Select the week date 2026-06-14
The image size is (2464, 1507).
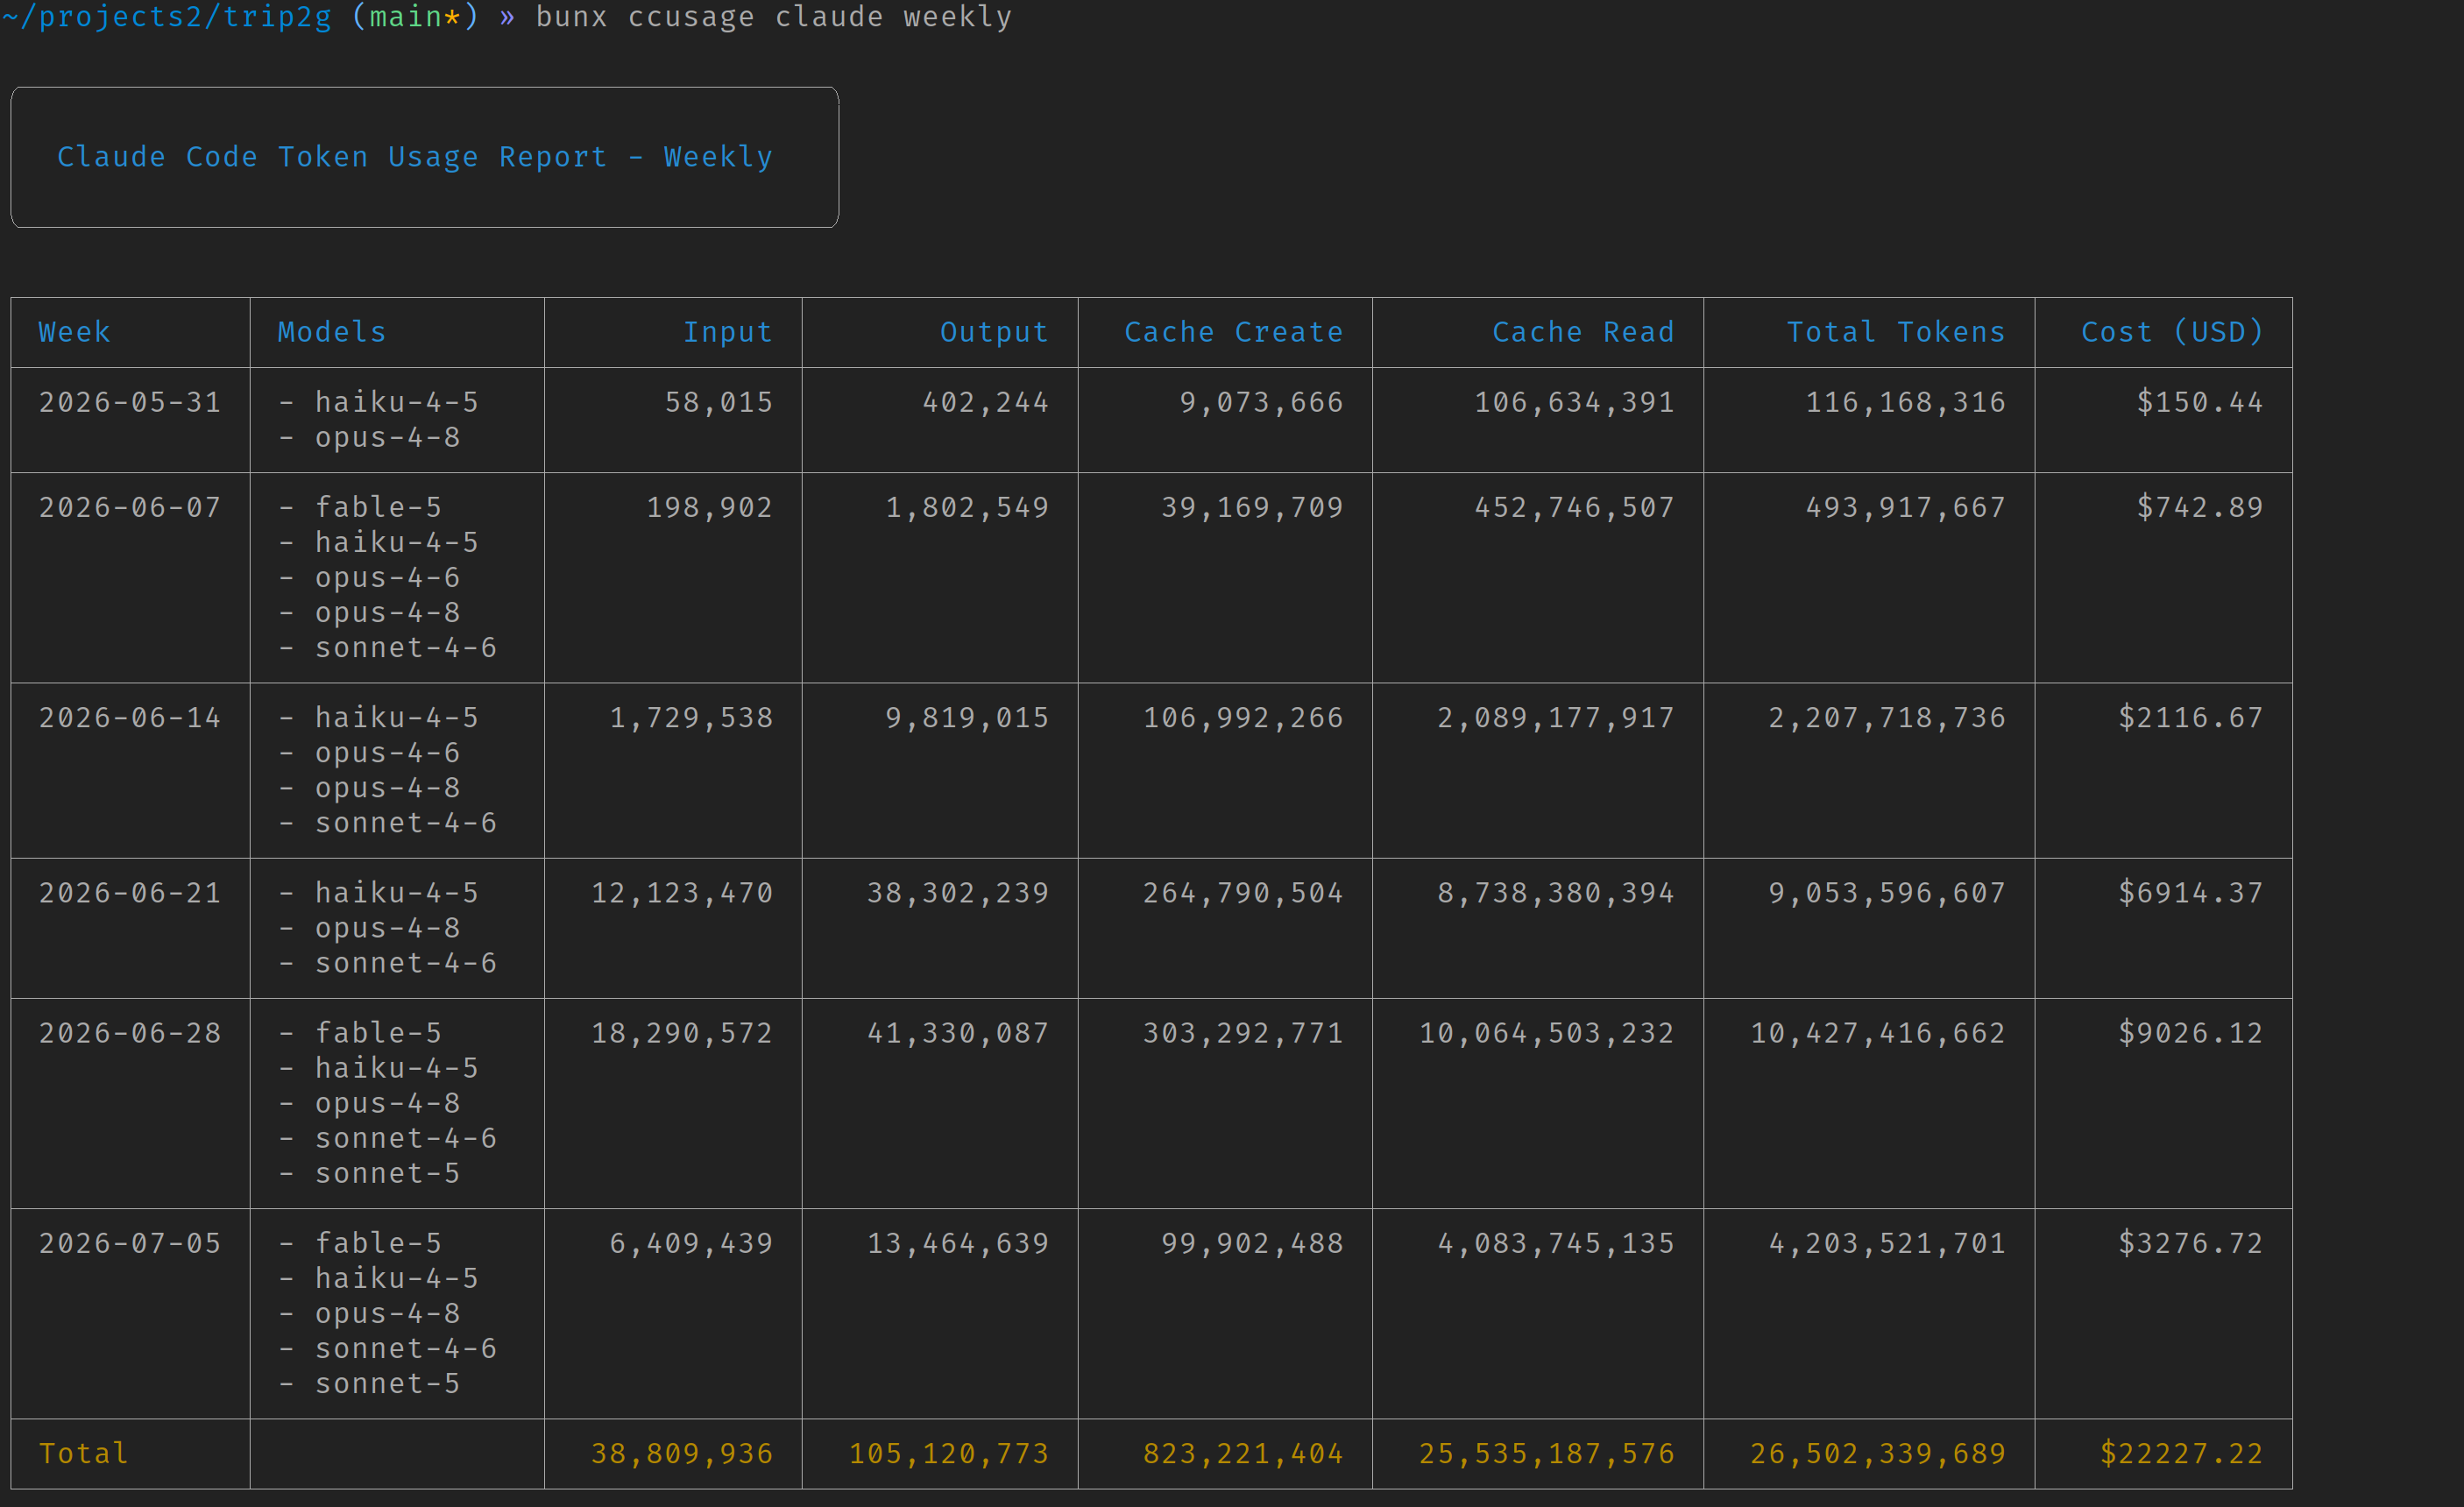(x=130, y=717)
